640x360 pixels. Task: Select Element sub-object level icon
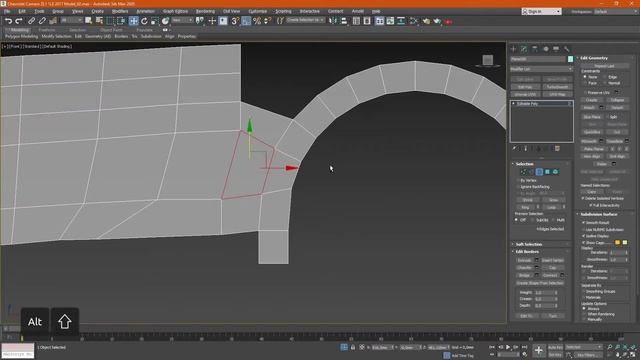[556, 172]
